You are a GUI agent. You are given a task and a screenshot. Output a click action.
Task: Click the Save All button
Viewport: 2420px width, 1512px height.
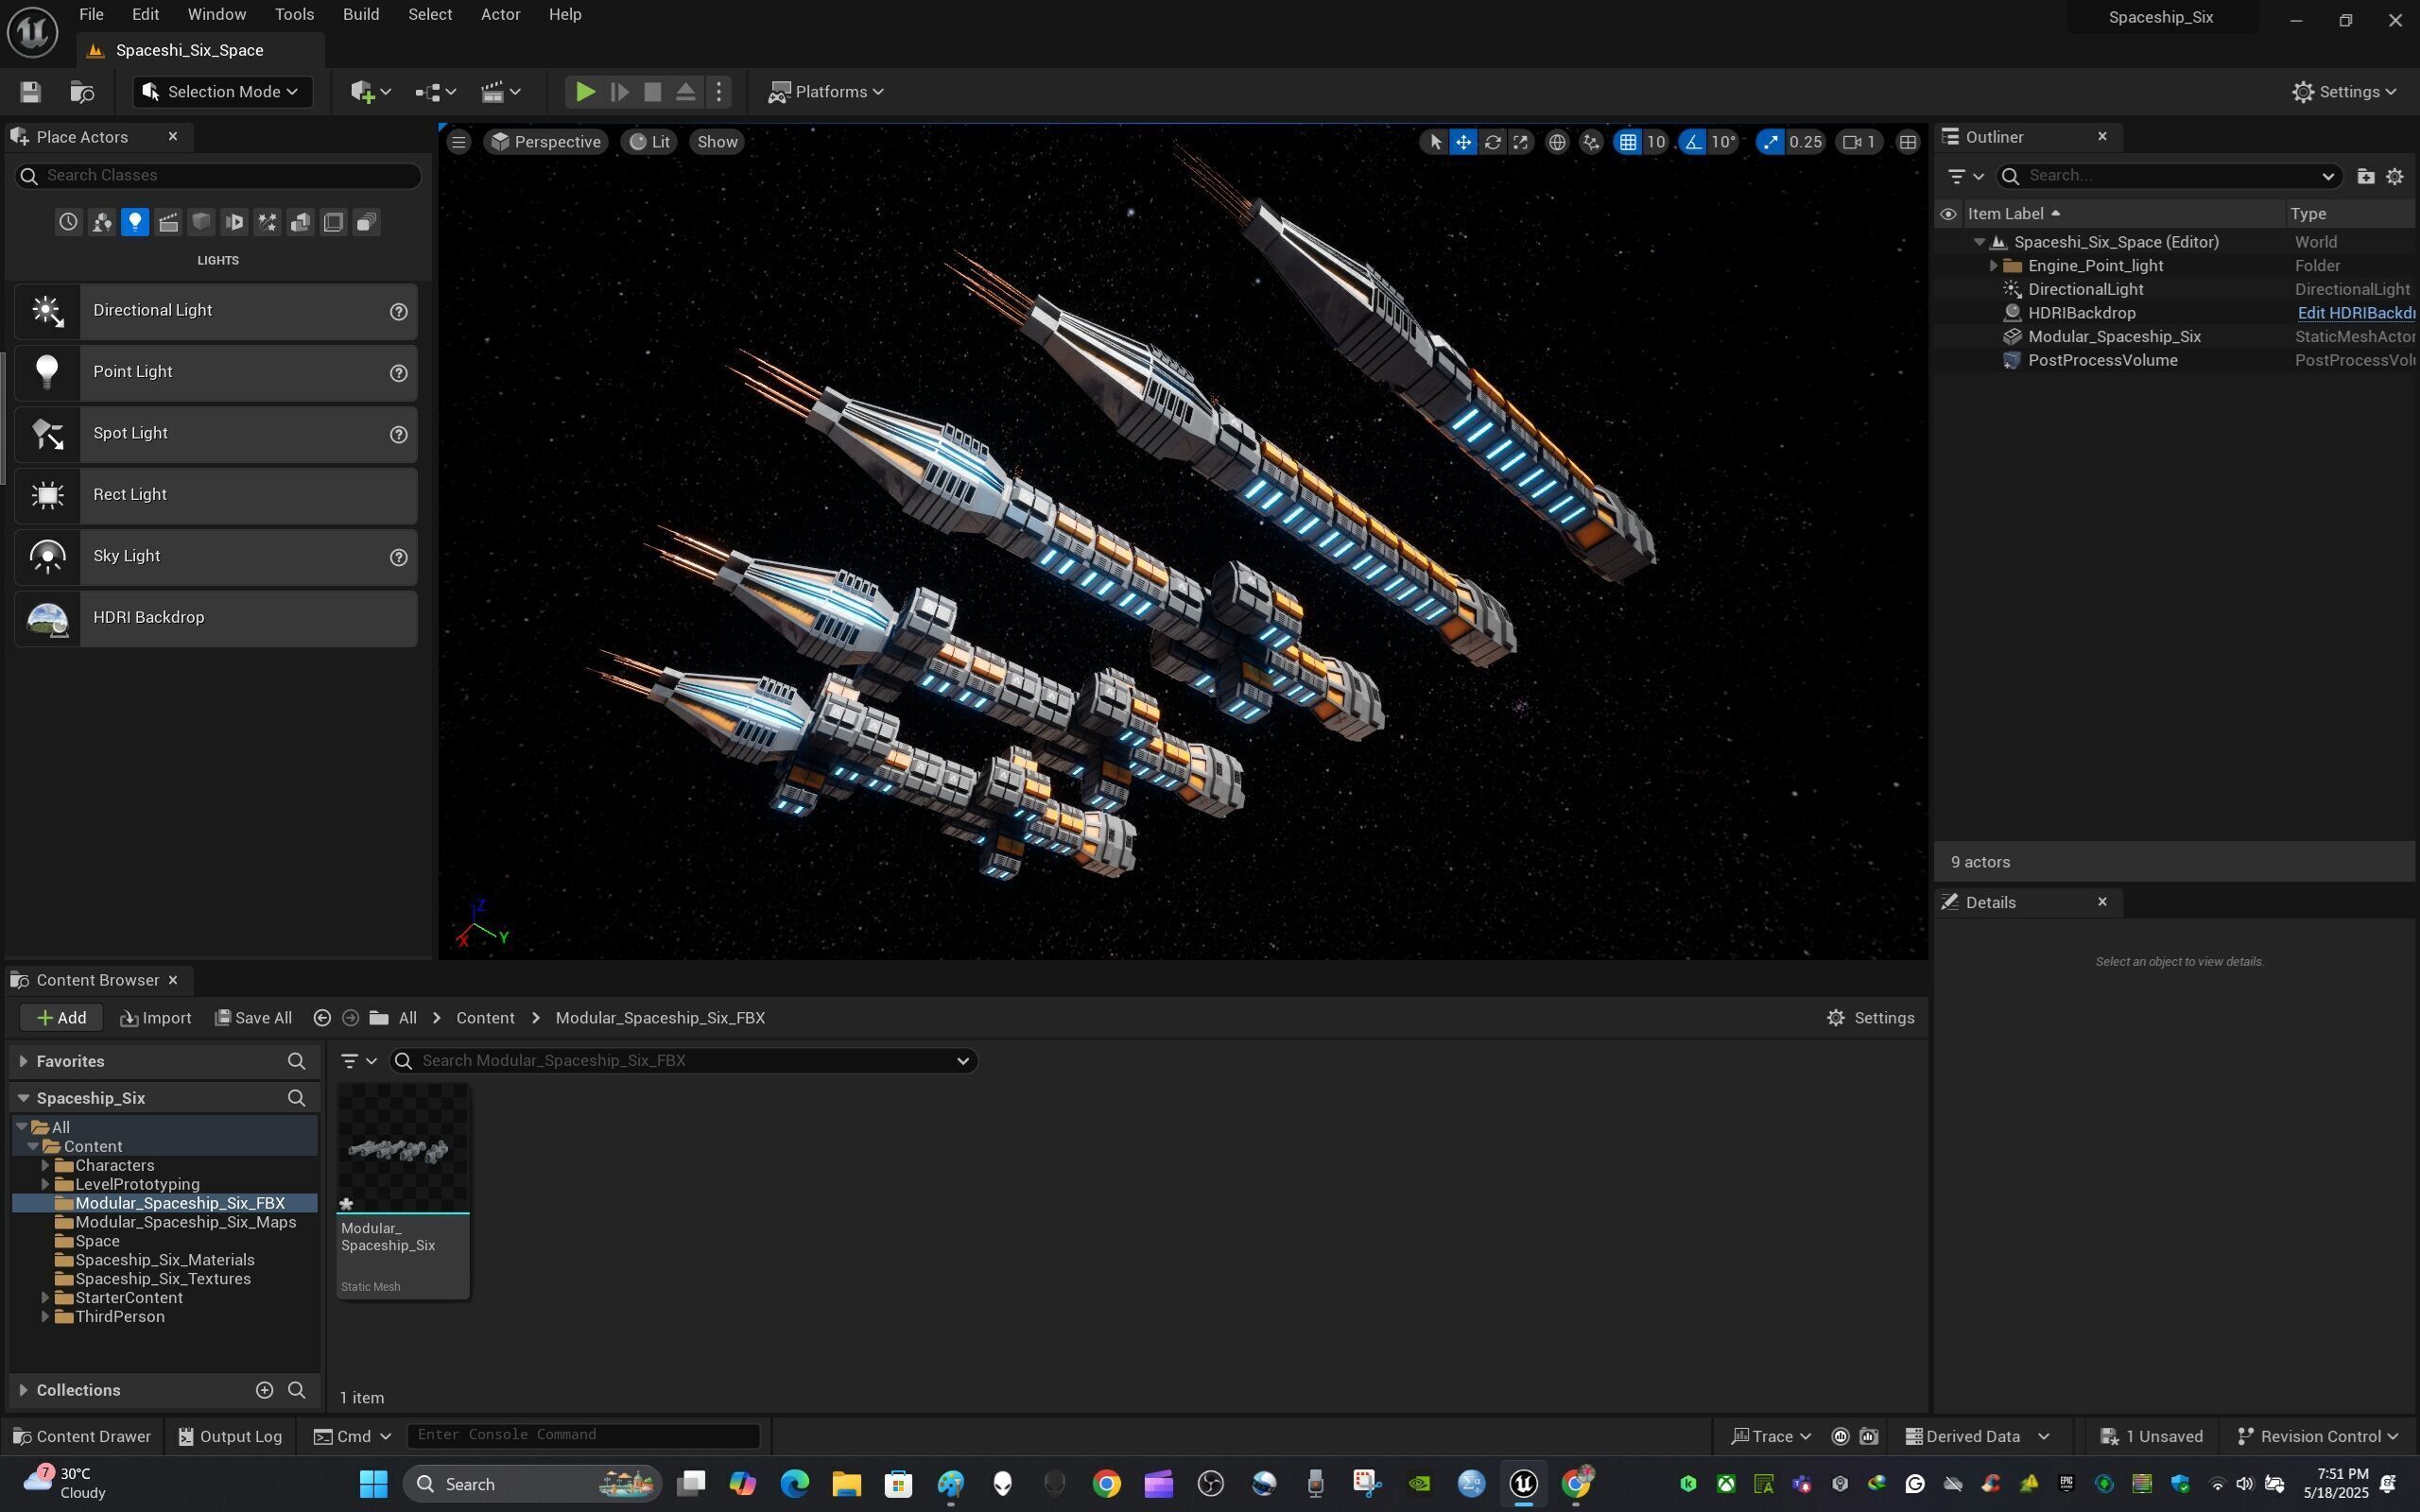click(254, 1018)
